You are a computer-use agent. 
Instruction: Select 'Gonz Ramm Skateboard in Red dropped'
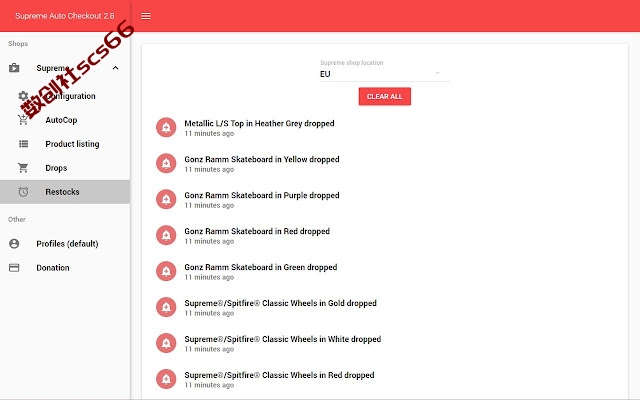click(x=257, y=231)
